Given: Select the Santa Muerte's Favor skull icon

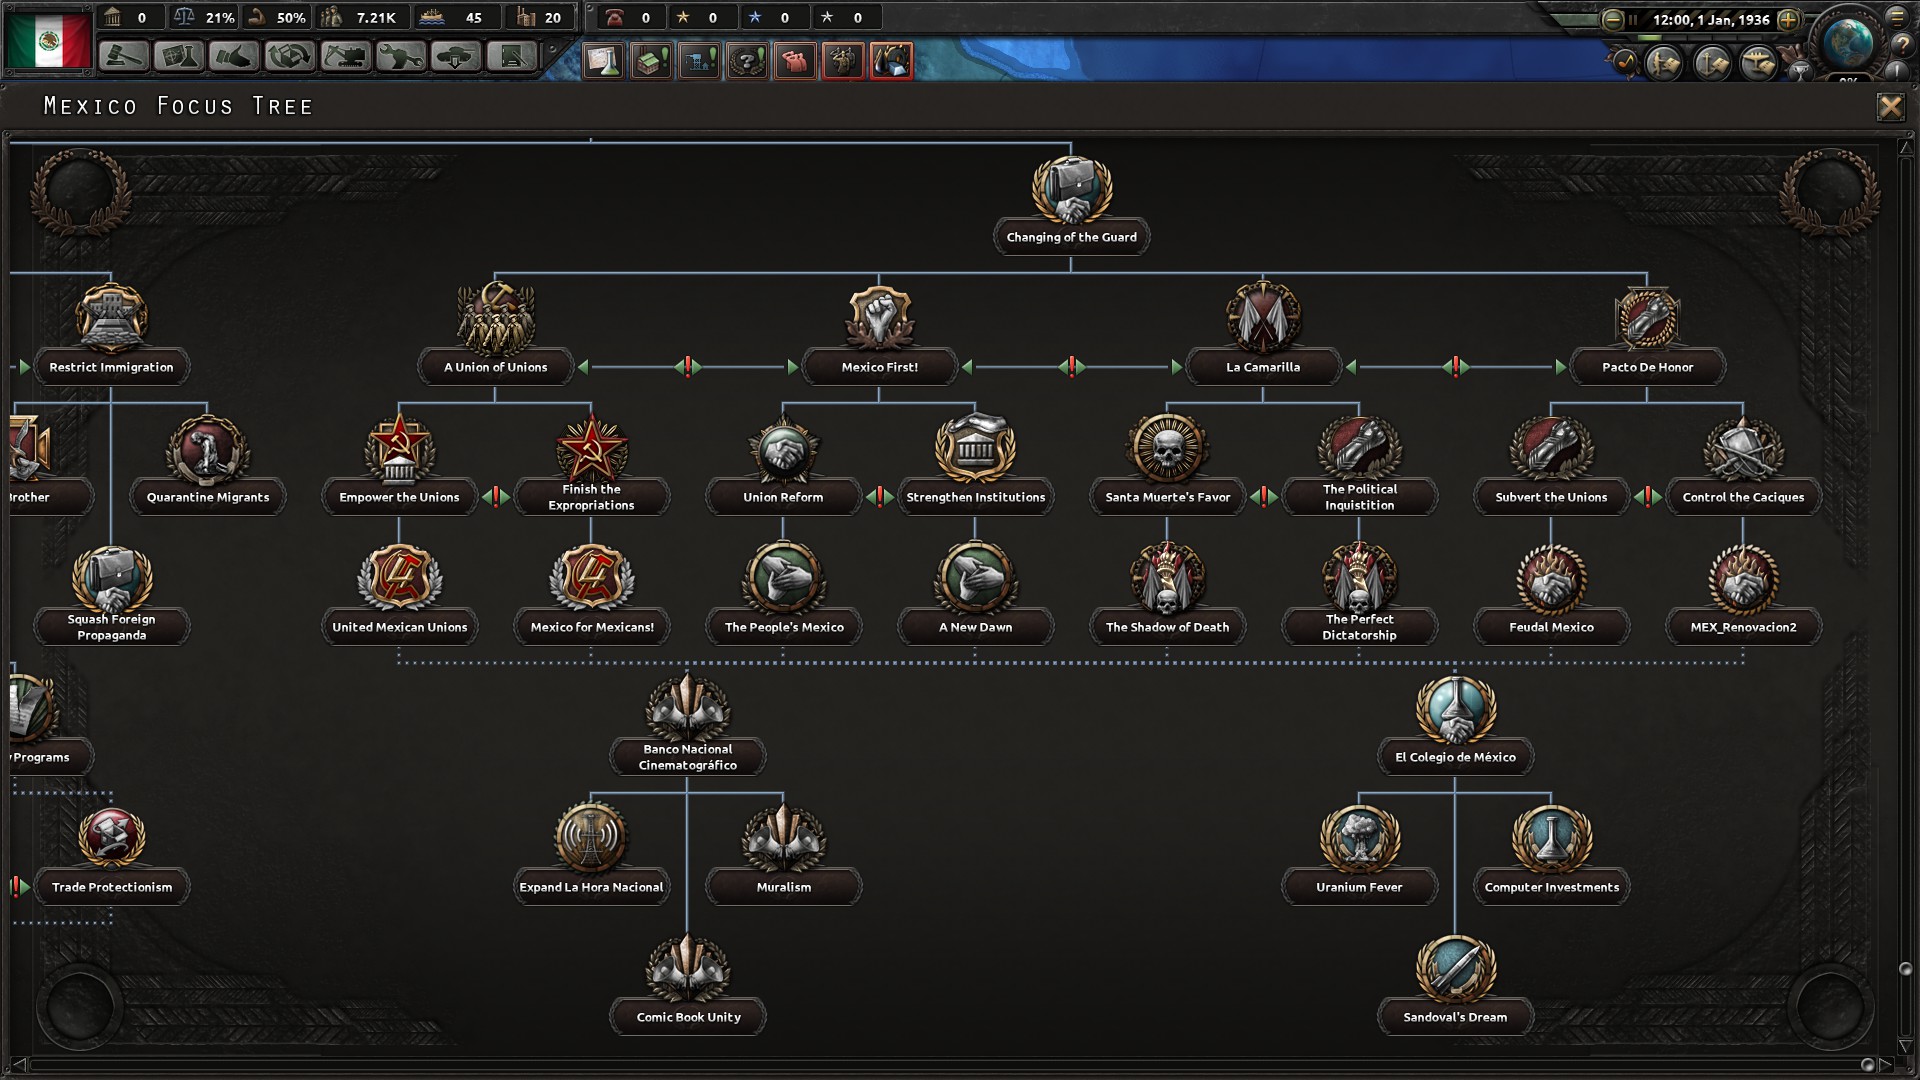Looking at the screenshot, I should point(1167,448).
